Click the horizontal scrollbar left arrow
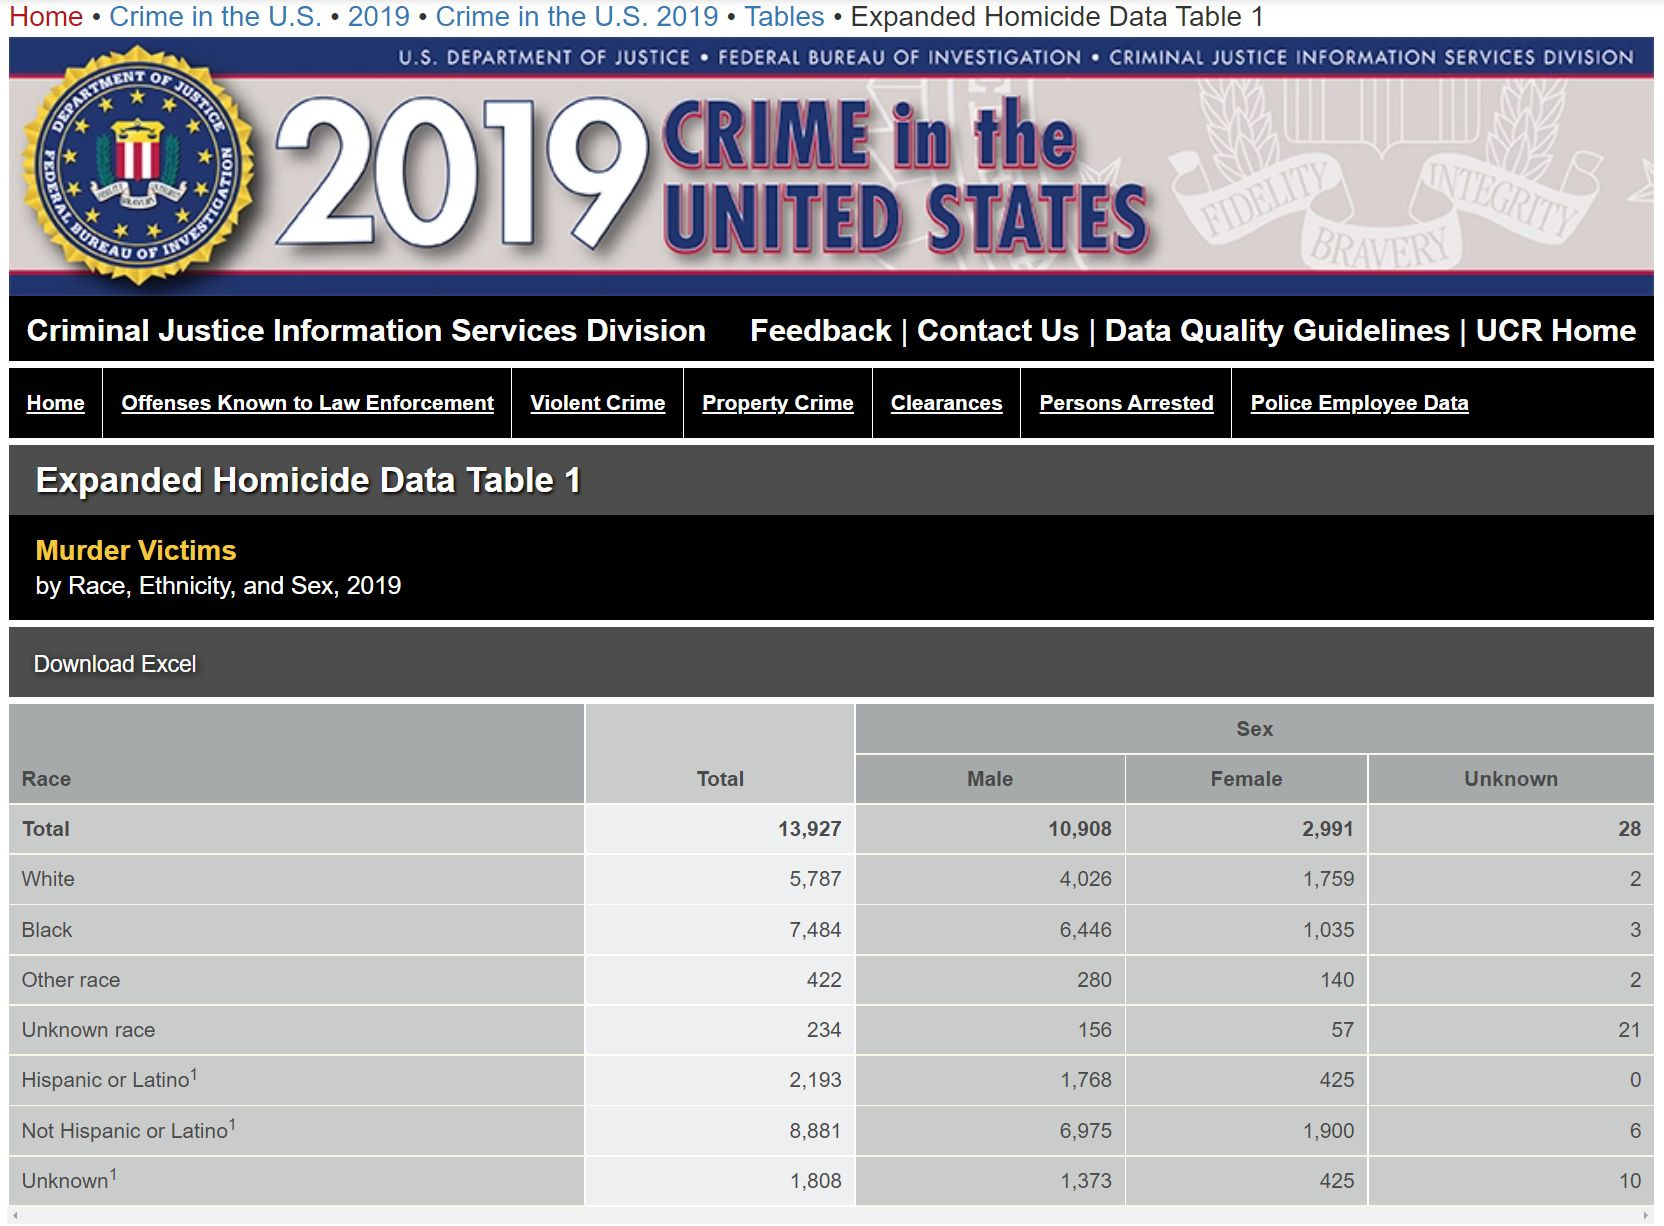 pos(15,1216)
